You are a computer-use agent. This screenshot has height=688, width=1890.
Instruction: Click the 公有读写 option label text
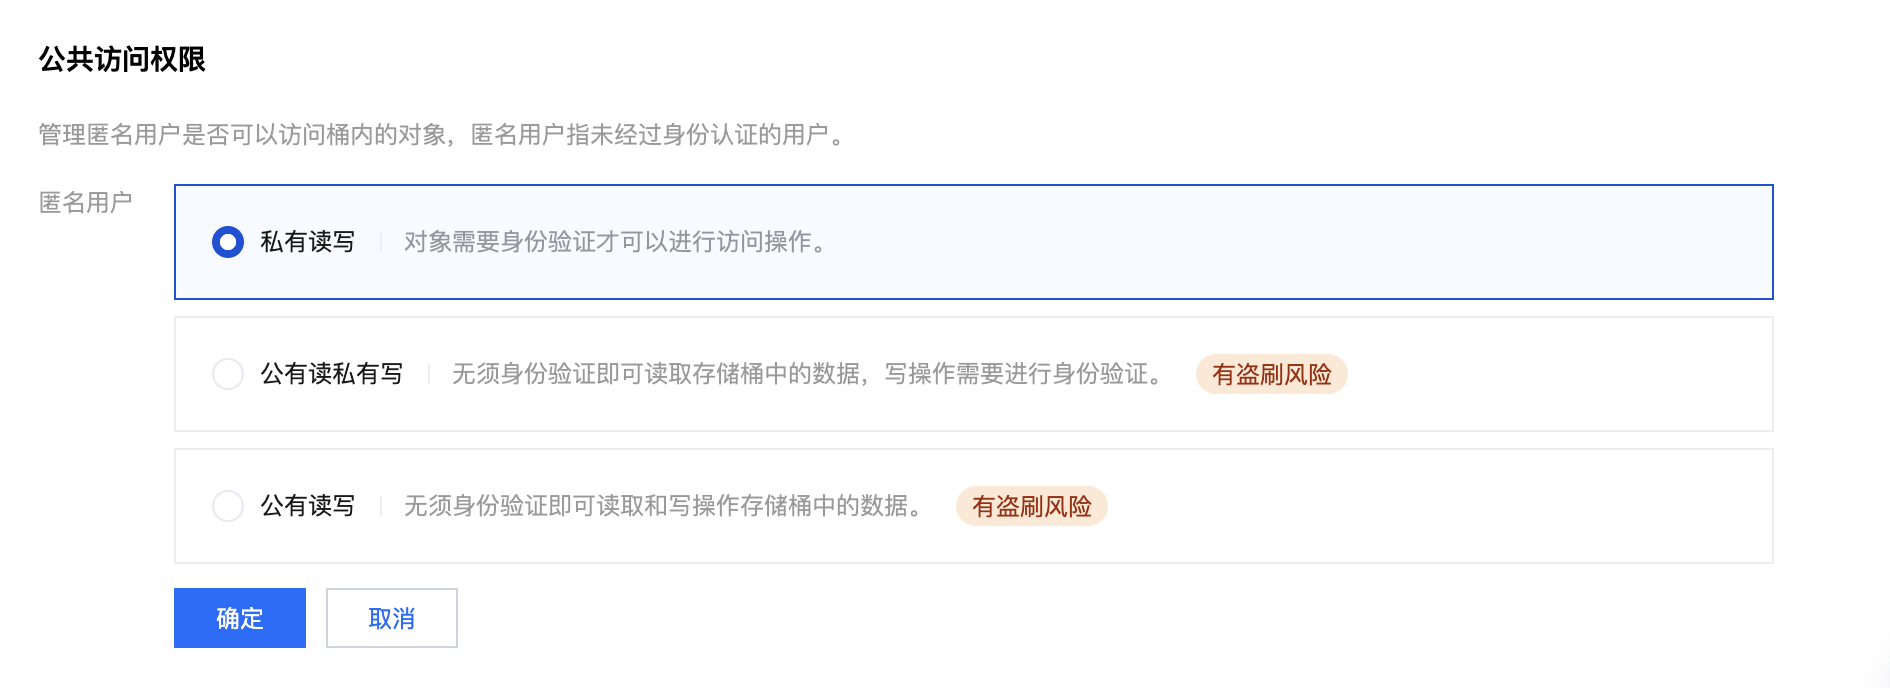click(307, 506)
